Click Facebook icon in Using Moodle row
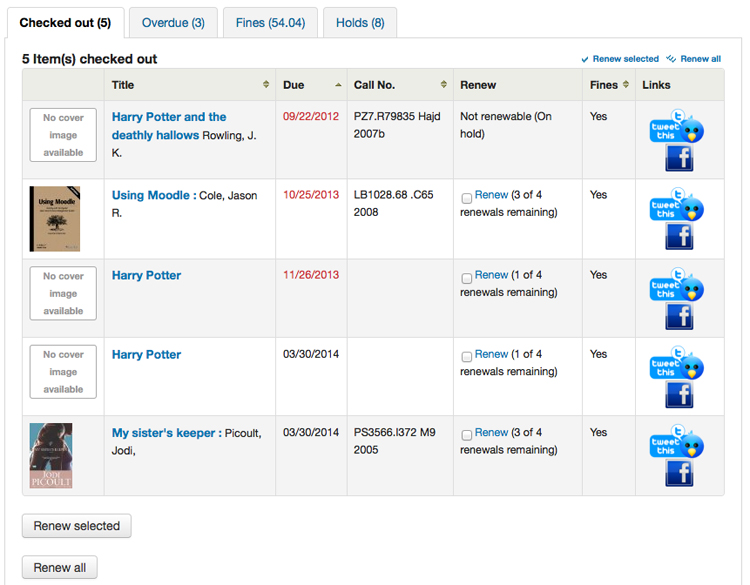 click(x=679, y=237)
